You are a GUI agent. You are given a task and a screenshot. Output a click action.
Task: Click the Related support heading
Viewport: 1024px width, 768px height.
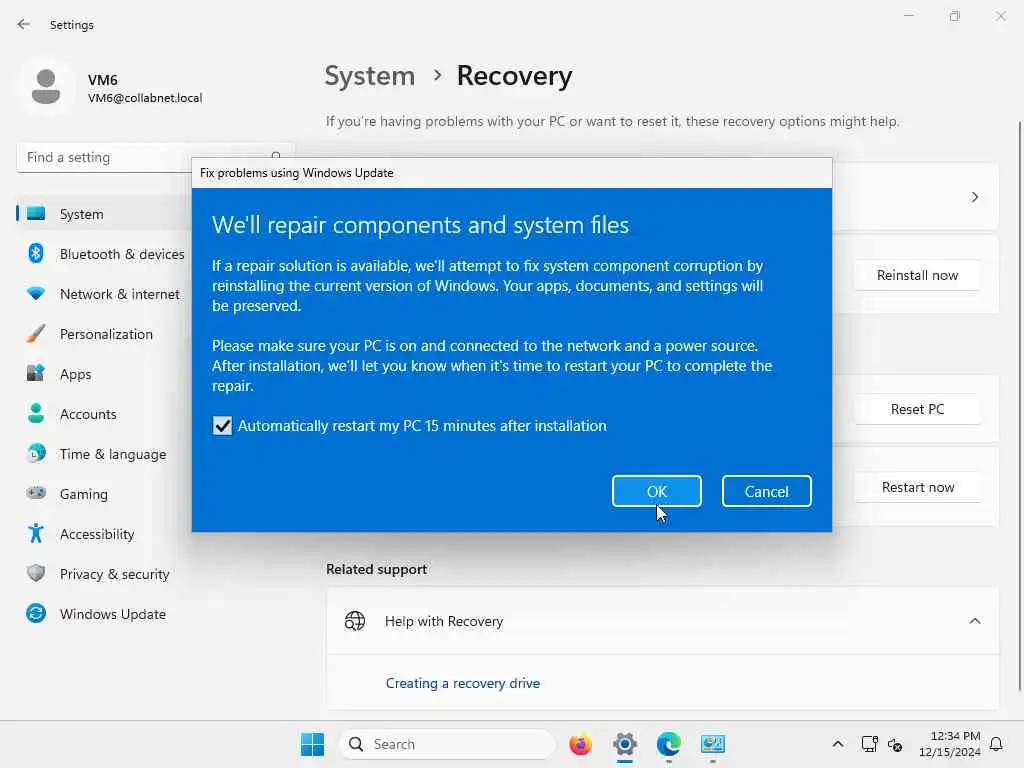click(x=376, y=569)
